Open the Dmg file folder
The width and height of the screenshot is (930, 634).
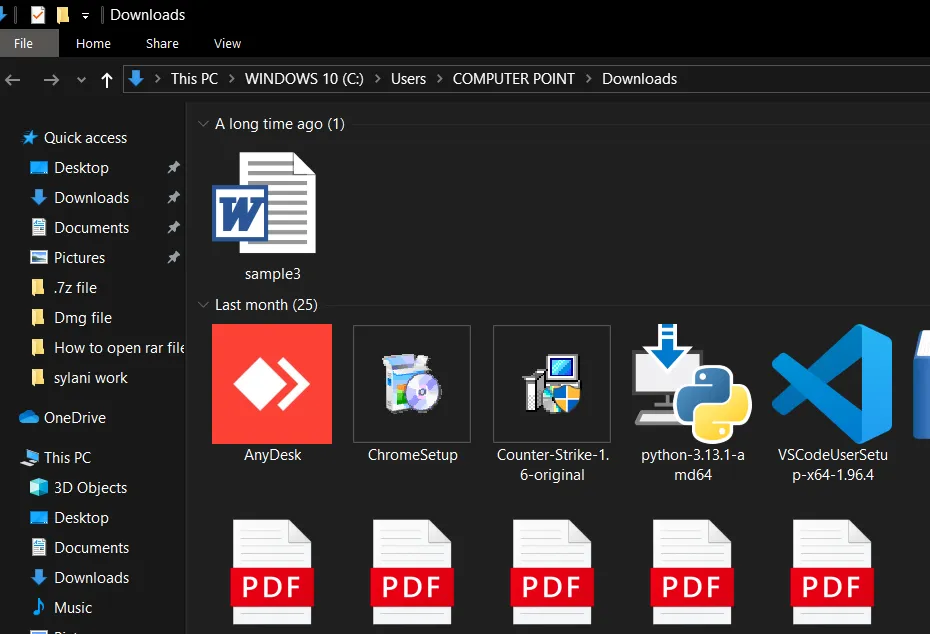(82, 318)
